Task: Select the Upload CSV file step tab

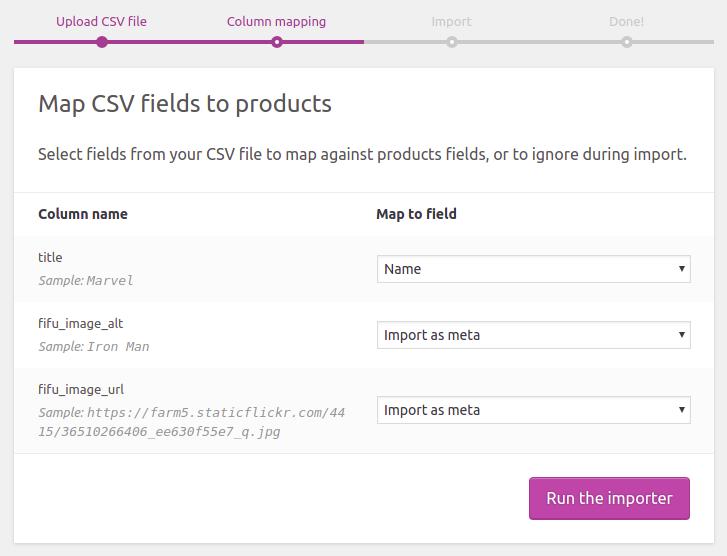Action: click(x=101, y=21)
